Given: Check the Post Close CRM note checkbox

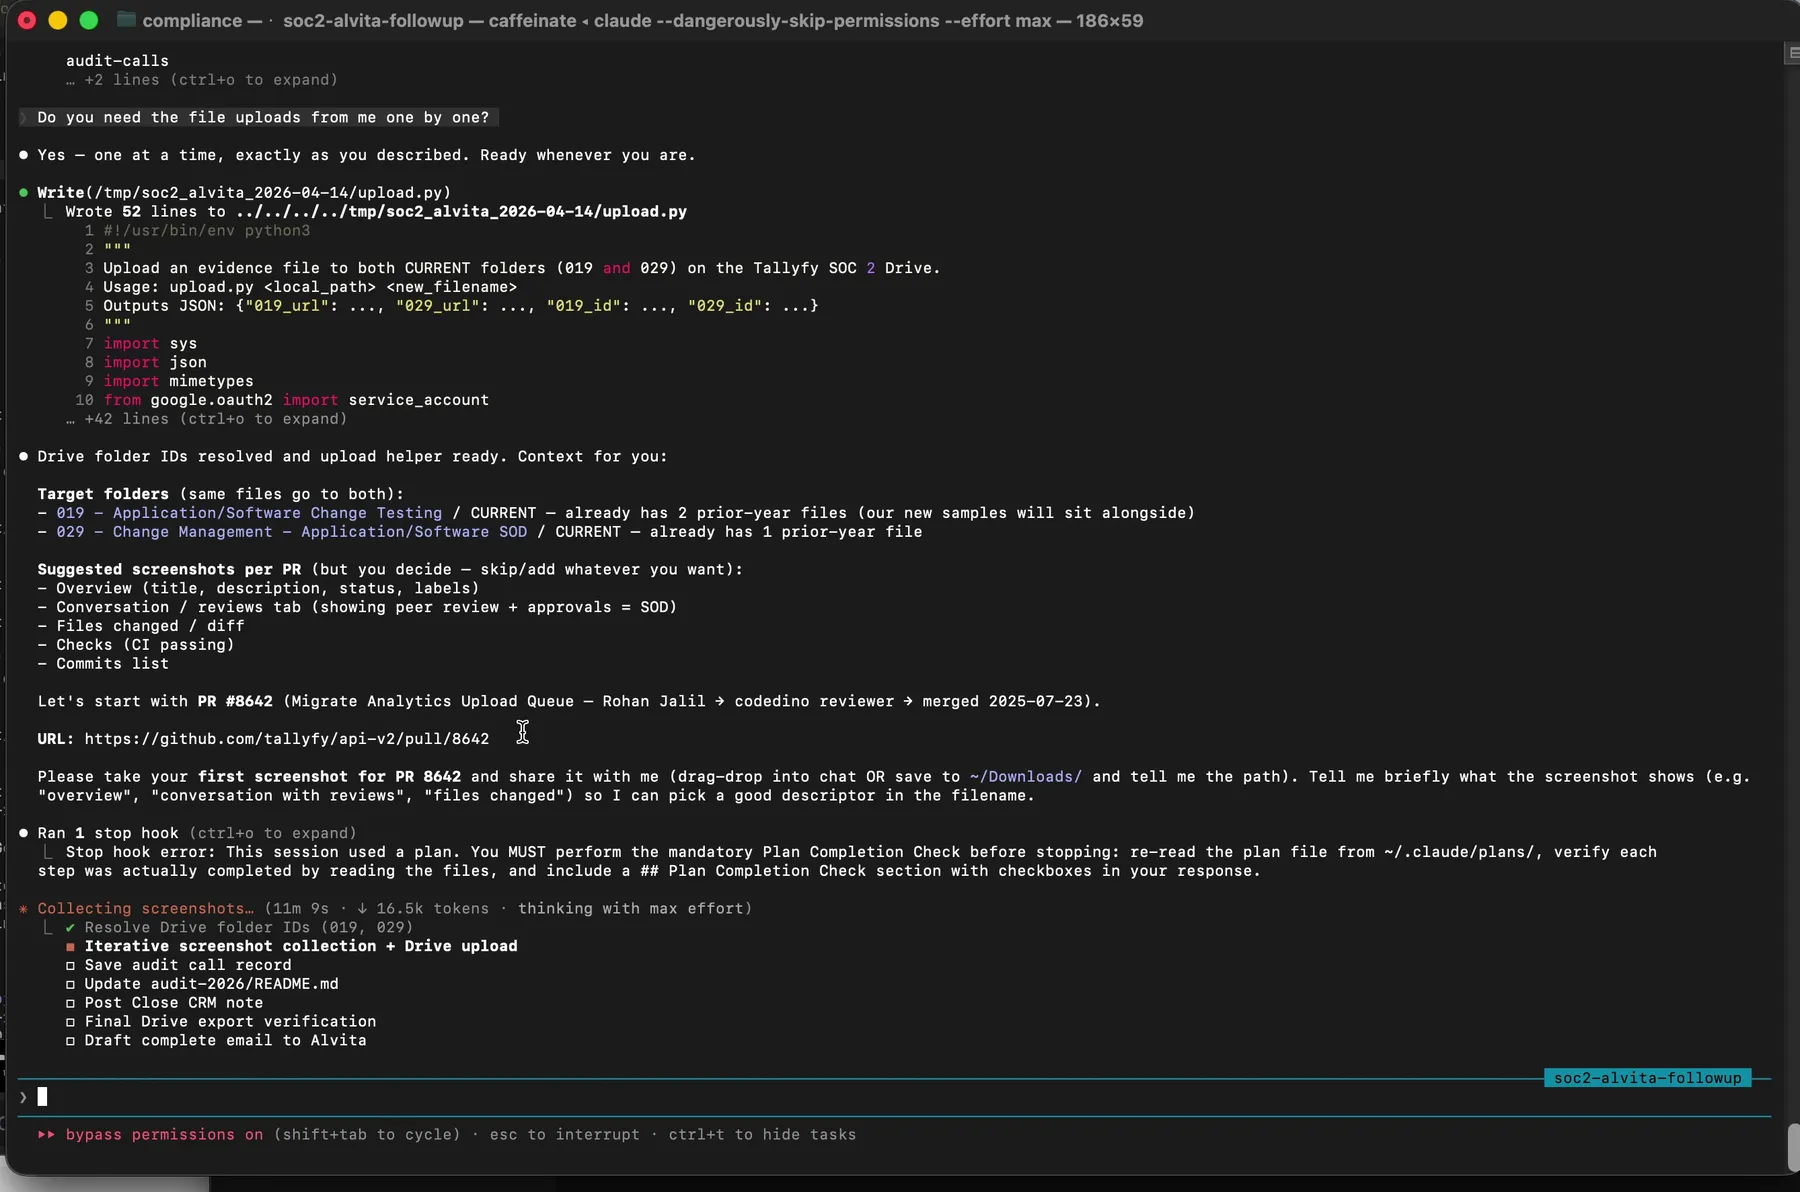Looking at the screenshot, I should pos(70,1003).
